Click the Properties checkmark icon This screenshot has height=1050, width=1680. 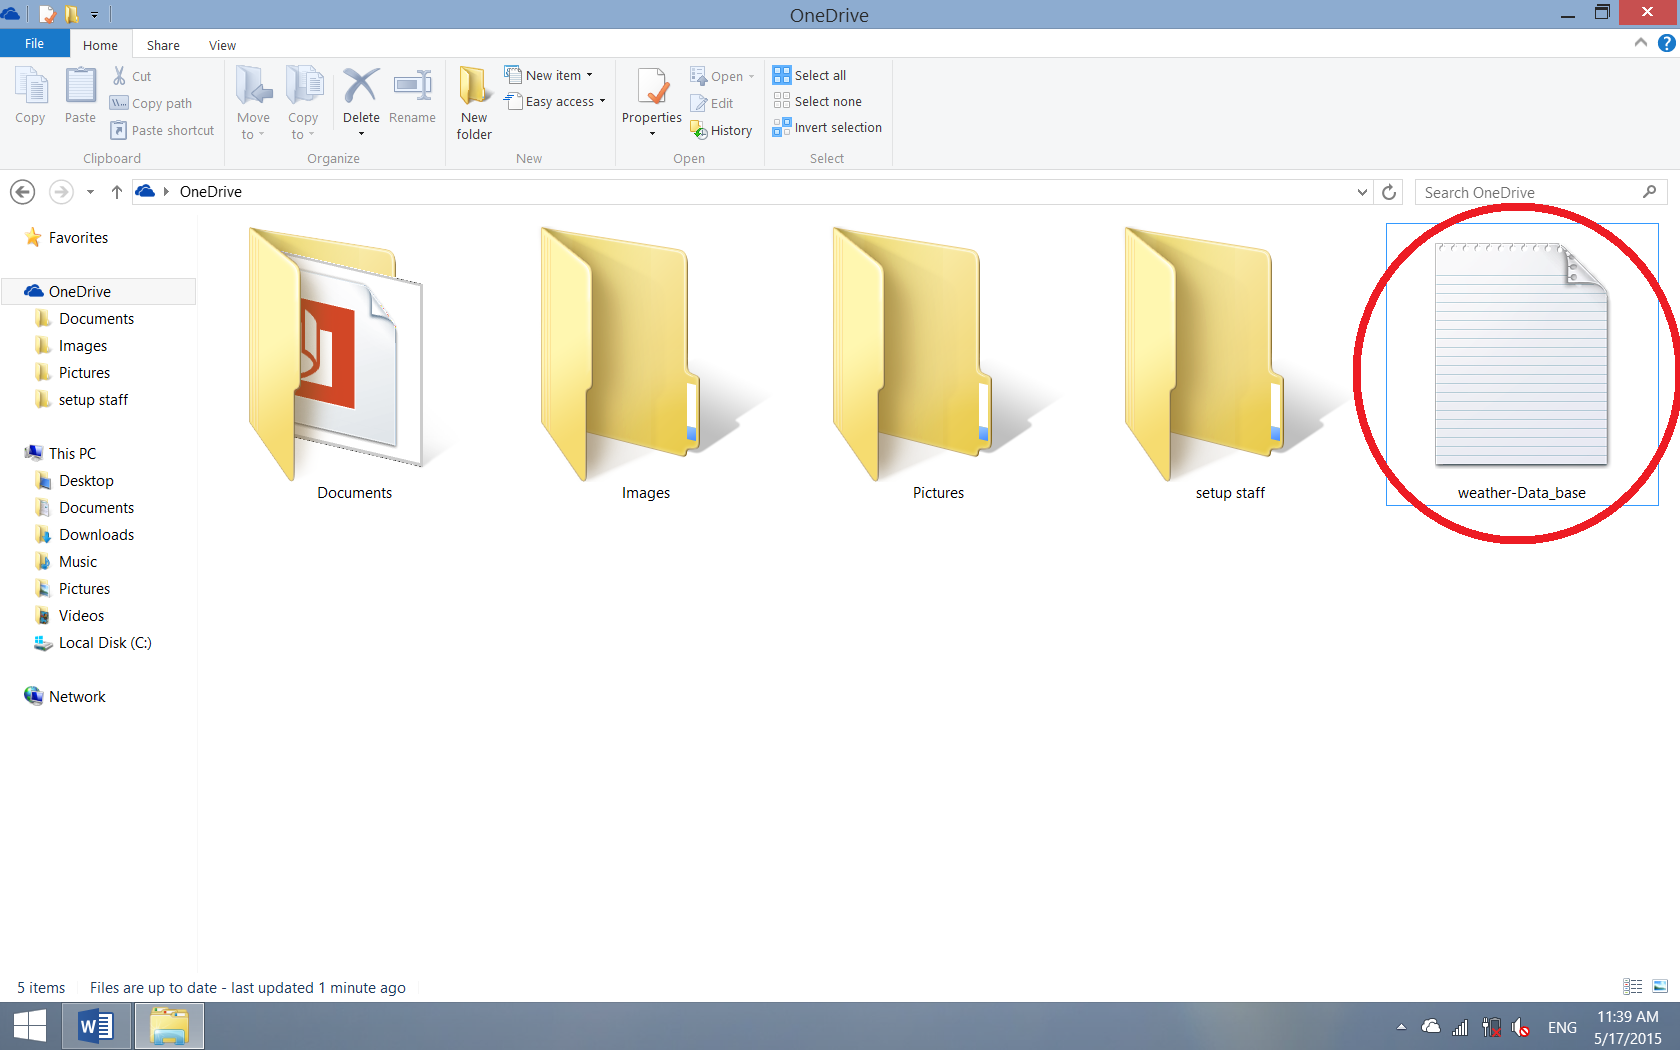[652, 87]
